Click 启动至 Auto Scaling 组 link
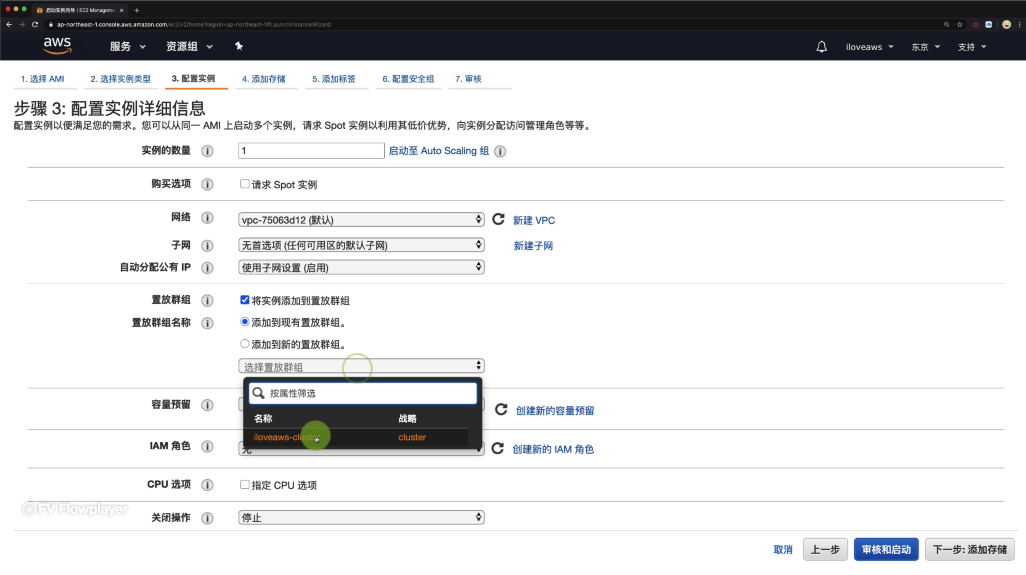The image size is (1026, 575). [439, 151]
